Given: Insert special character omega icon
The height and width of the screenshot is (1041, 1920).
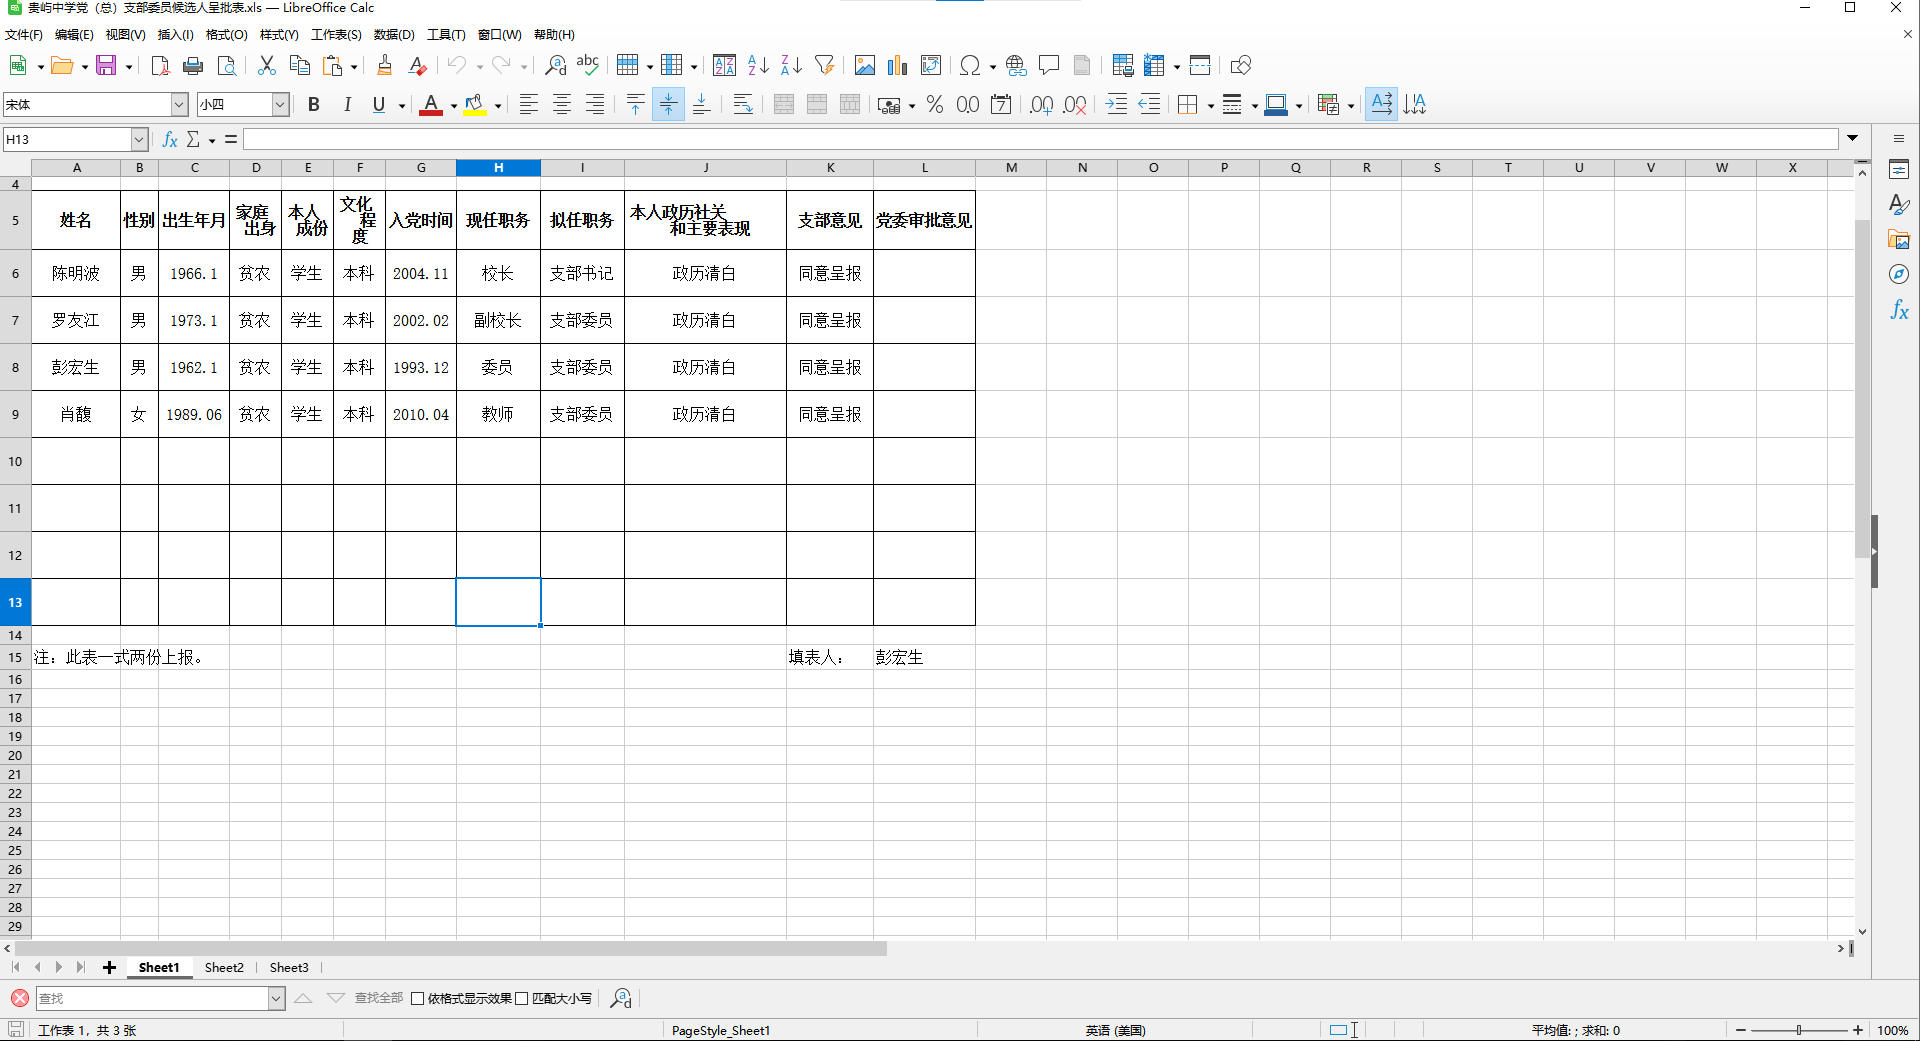Looking at the screenshot, I should (x=969, y=66).
